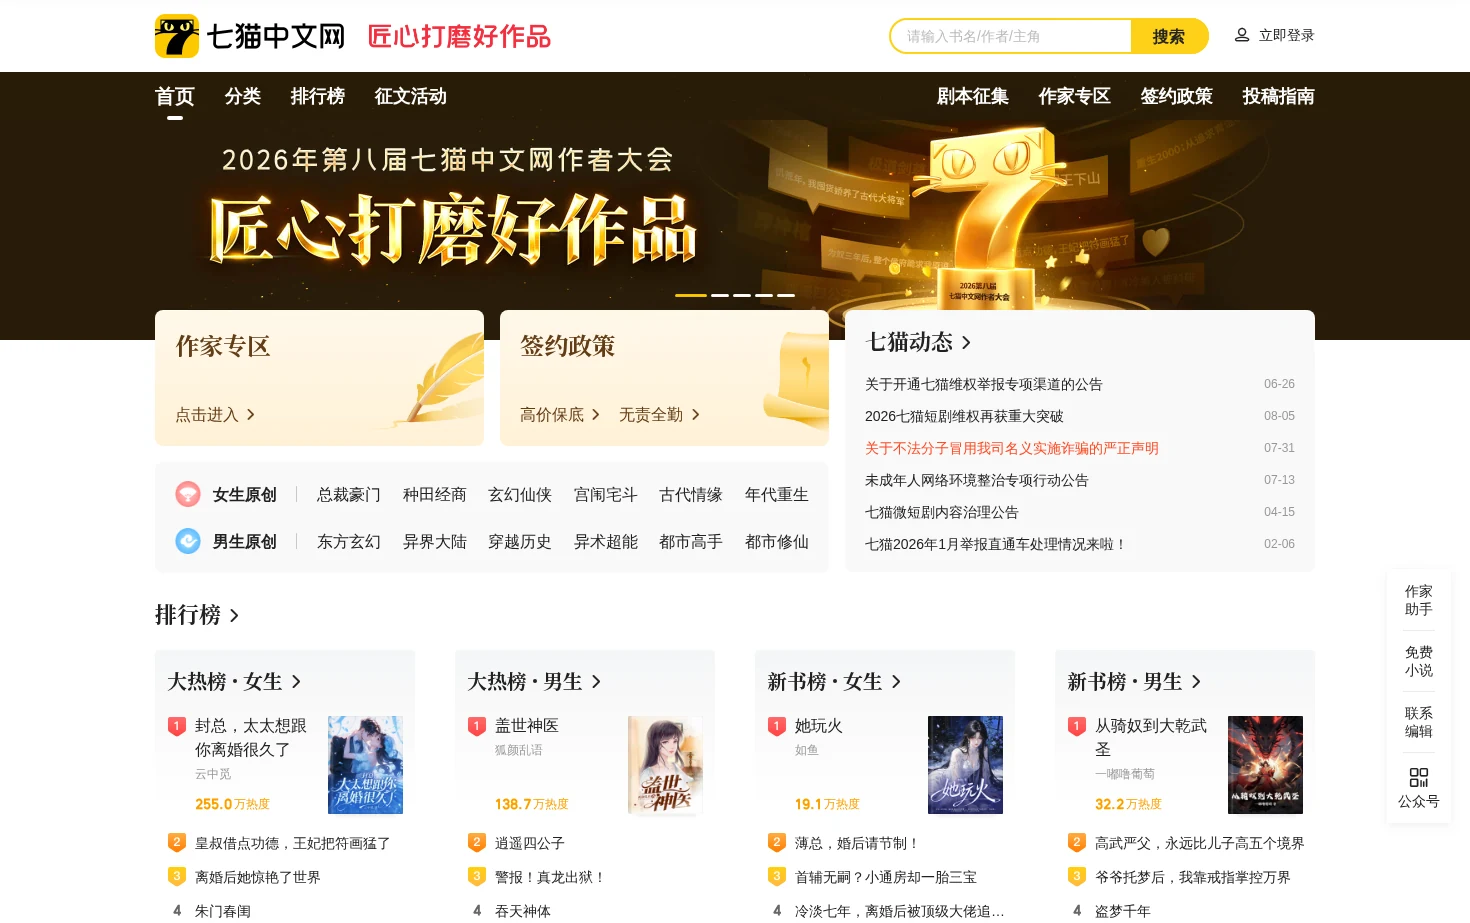Open 免费小说 in side panel
The height and width of the screenshot is (923, 1470).
[x=1419, y=661]
